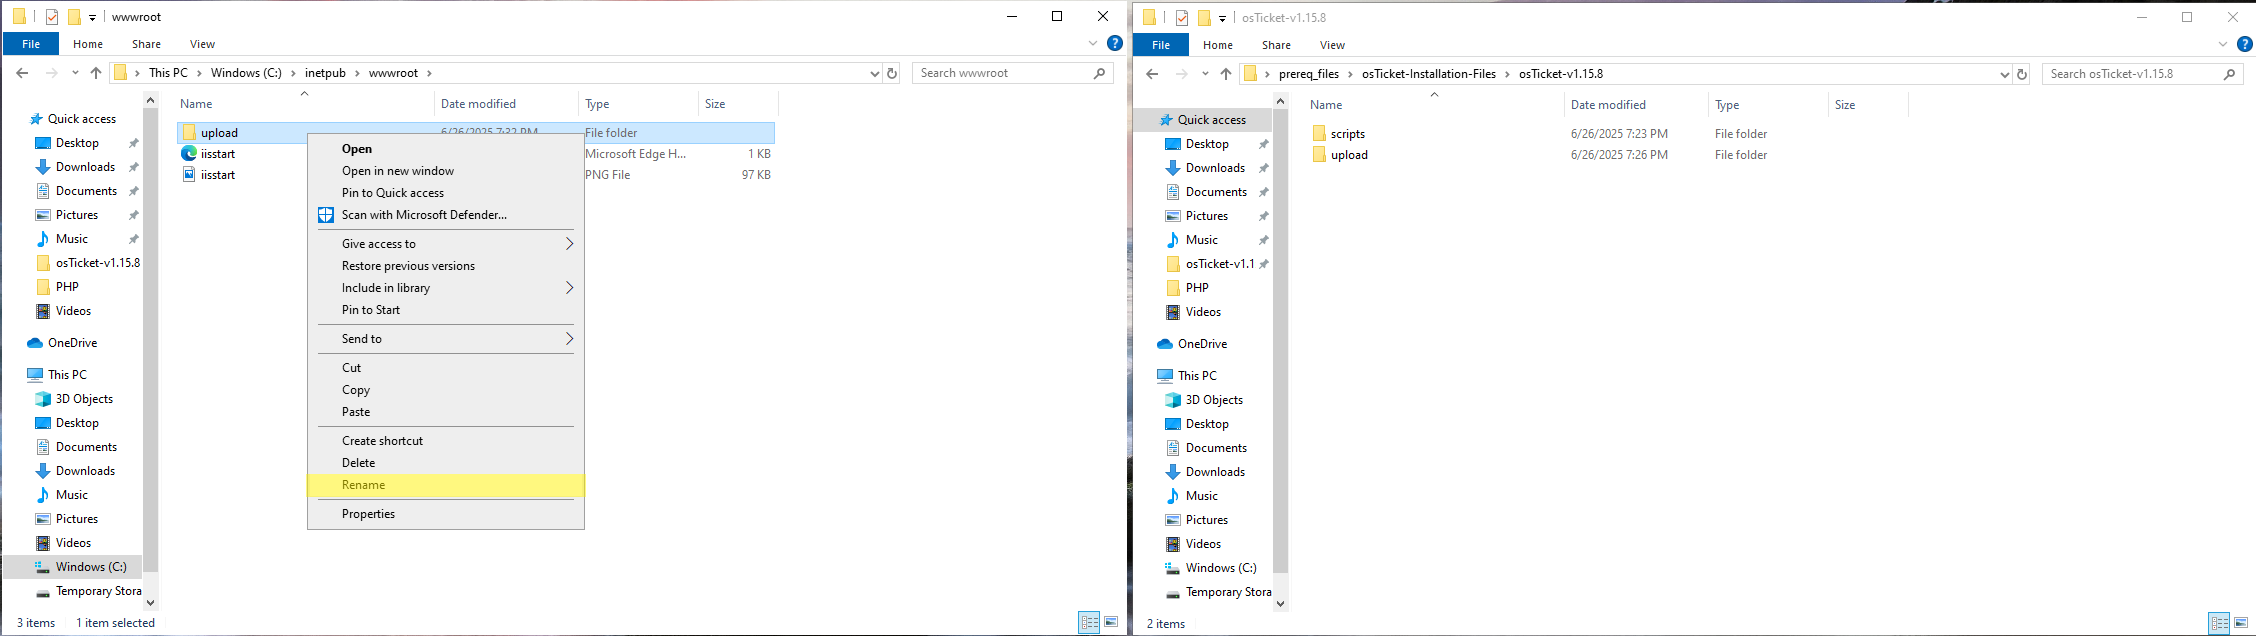Click the Back arrow in wwwroot window
Viewport: 2256px width, 636px height.
22,73
